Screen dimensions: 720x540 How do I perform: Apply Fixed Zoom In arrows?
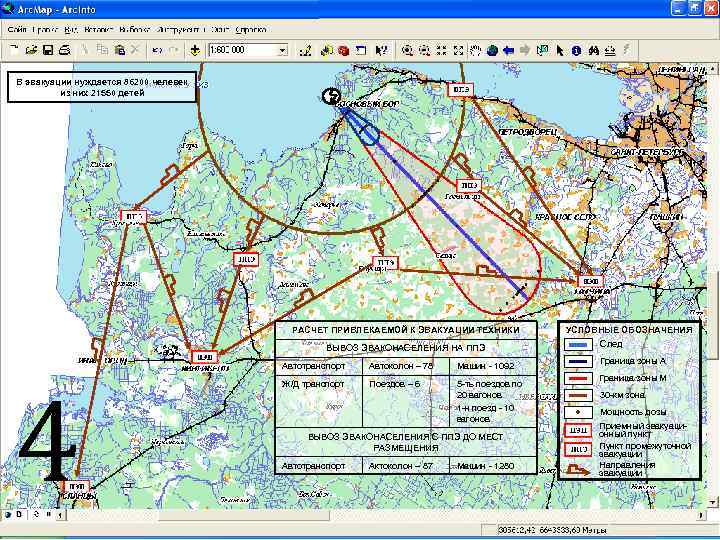pos(441,51)
